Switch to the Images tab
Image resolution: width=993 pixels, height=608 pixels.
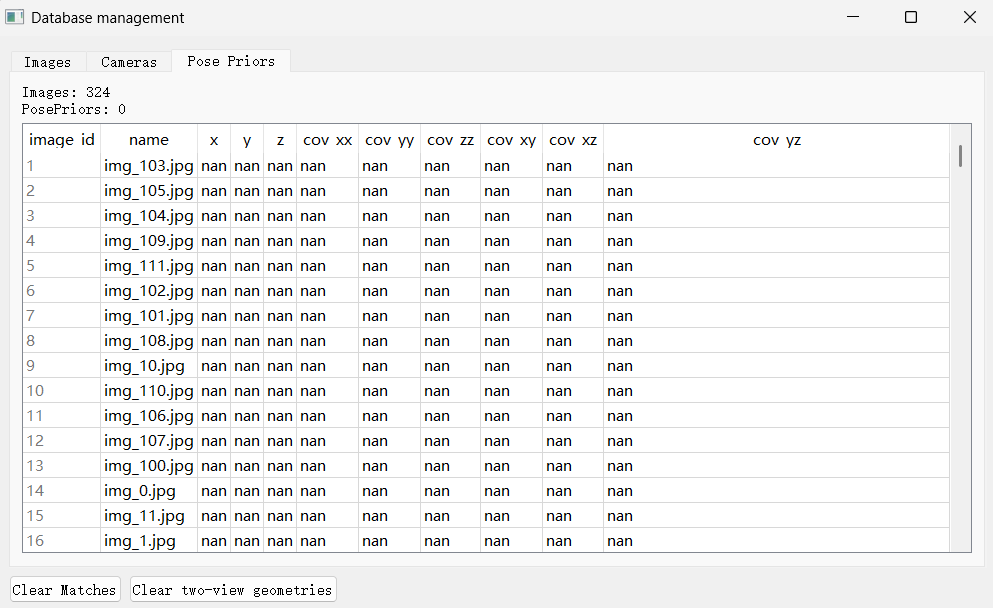coord(47,62)
